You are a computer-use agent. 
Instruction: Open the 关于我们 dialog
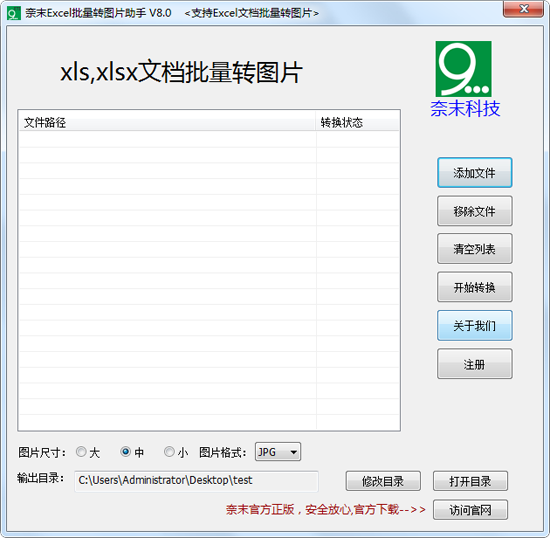475,325
